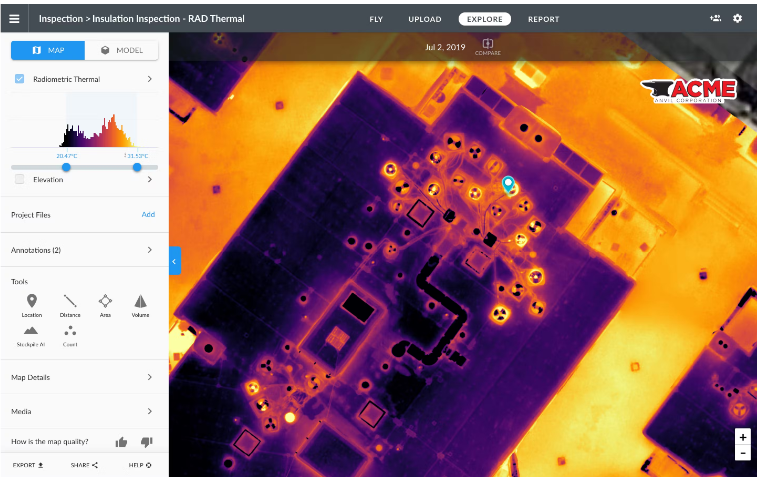757x477 pixels.
Task: Click Add next to Project Files
Action: tap(148, 214)
